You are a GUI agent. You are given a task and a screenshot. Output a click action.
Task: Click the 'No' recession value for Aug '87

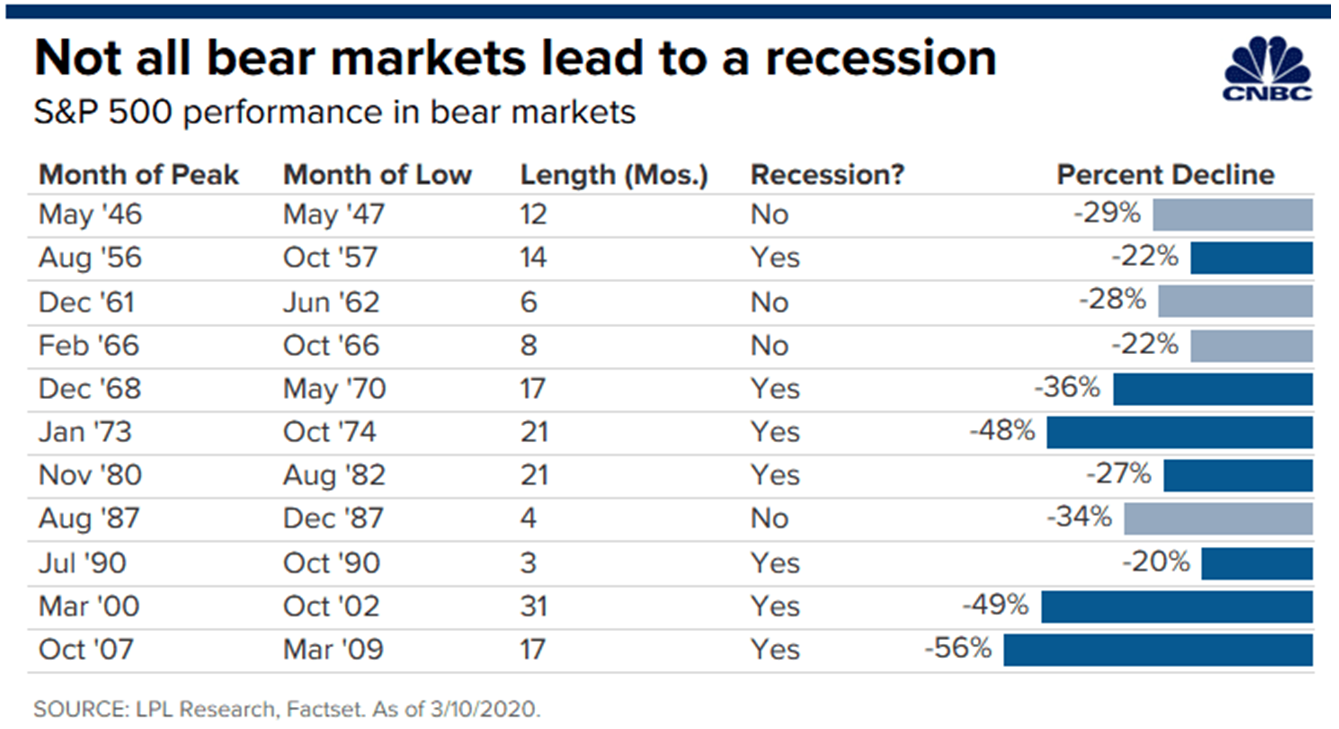coord(770,519)
